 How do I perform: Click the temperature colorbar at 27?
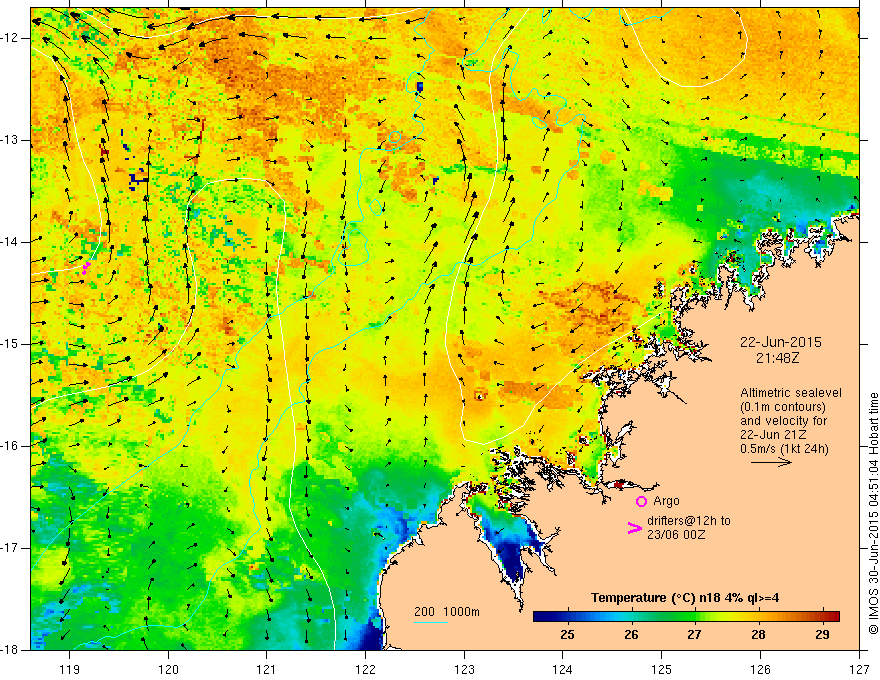click(x=695, y=616)
